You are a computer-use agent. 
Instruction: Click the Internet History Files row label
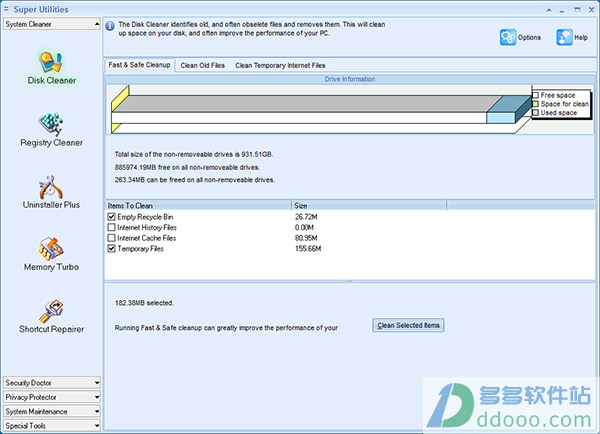click(147, 227)
